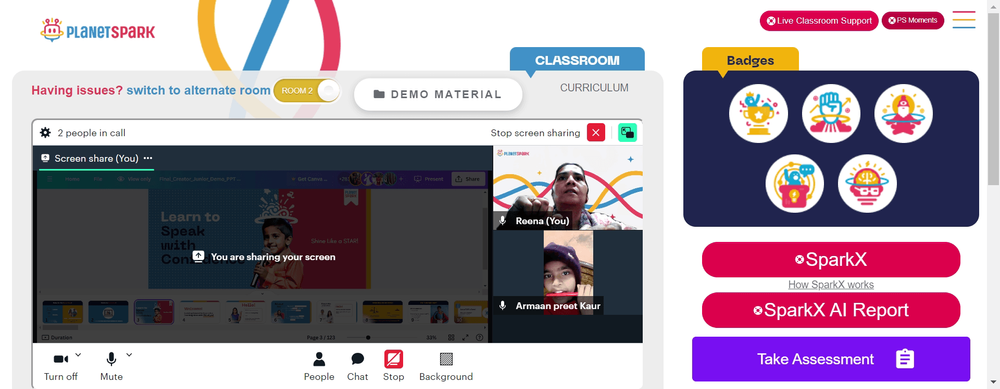Open the call settings gear
Screen dimensions: 1000x389
45,133
